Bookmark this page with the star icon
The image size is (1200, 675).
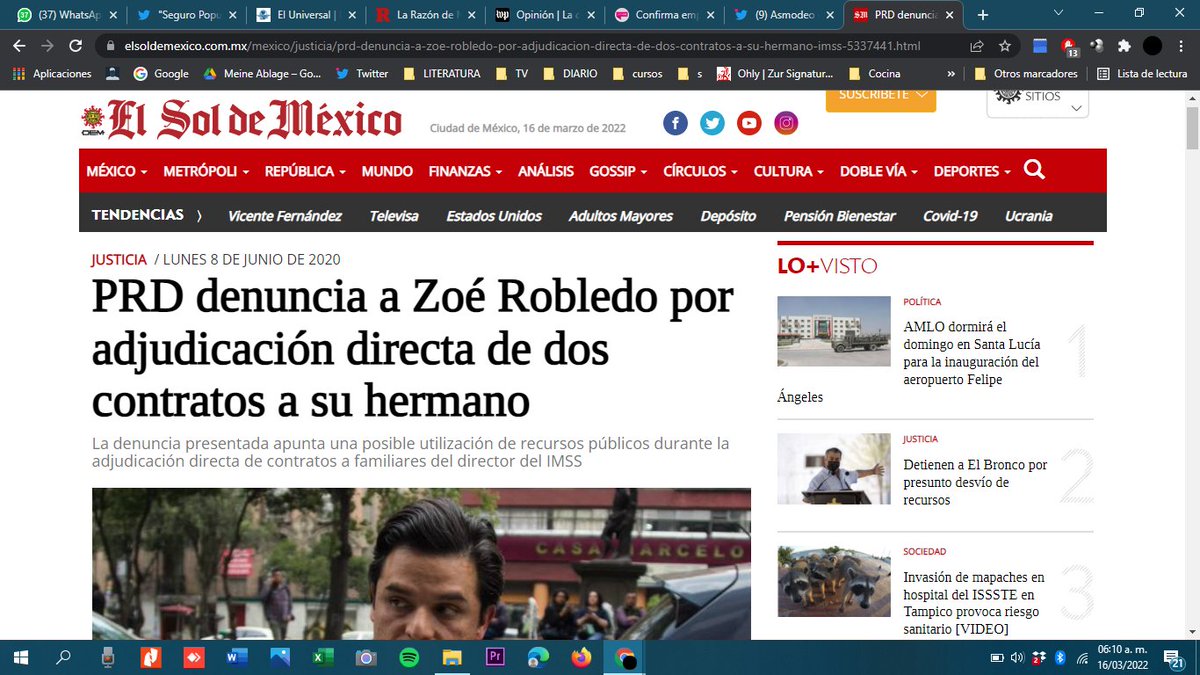(x=1005, y=46)
